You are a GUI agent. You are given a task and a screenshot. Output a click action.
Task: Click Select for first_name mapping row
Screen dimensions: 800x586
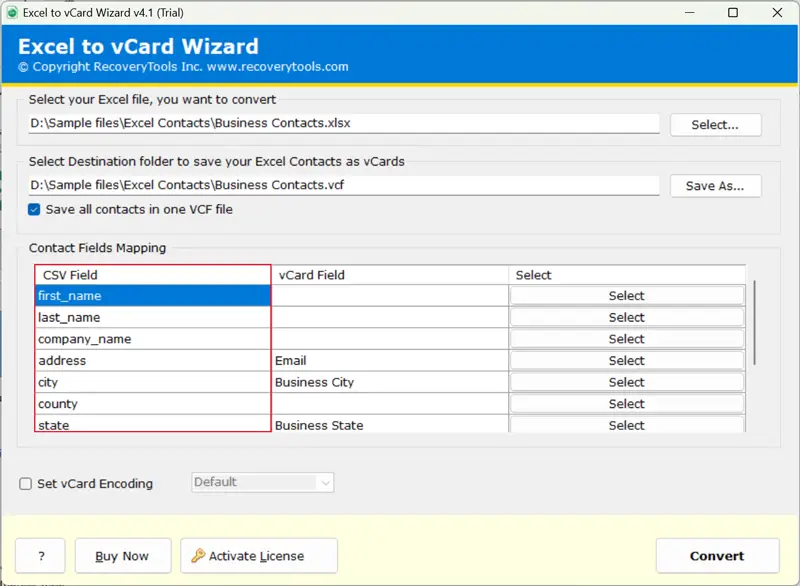pos(626,296)
